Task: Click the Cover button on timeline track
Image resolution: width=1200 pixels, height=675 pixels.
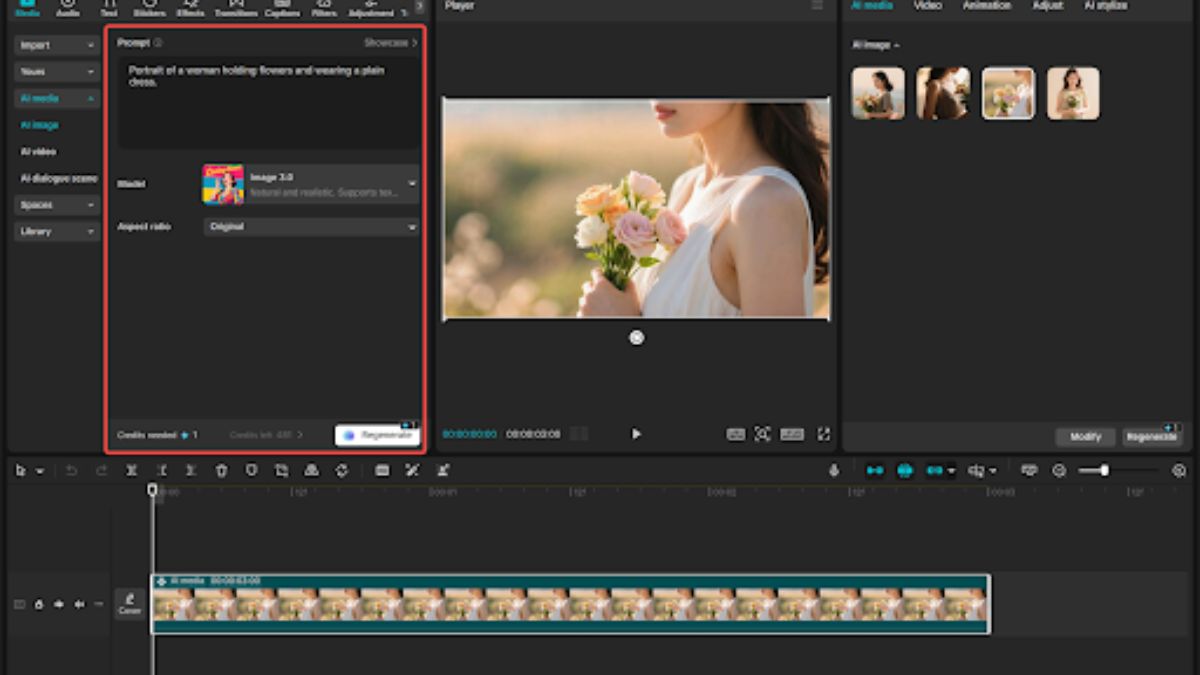Action: 130,604
